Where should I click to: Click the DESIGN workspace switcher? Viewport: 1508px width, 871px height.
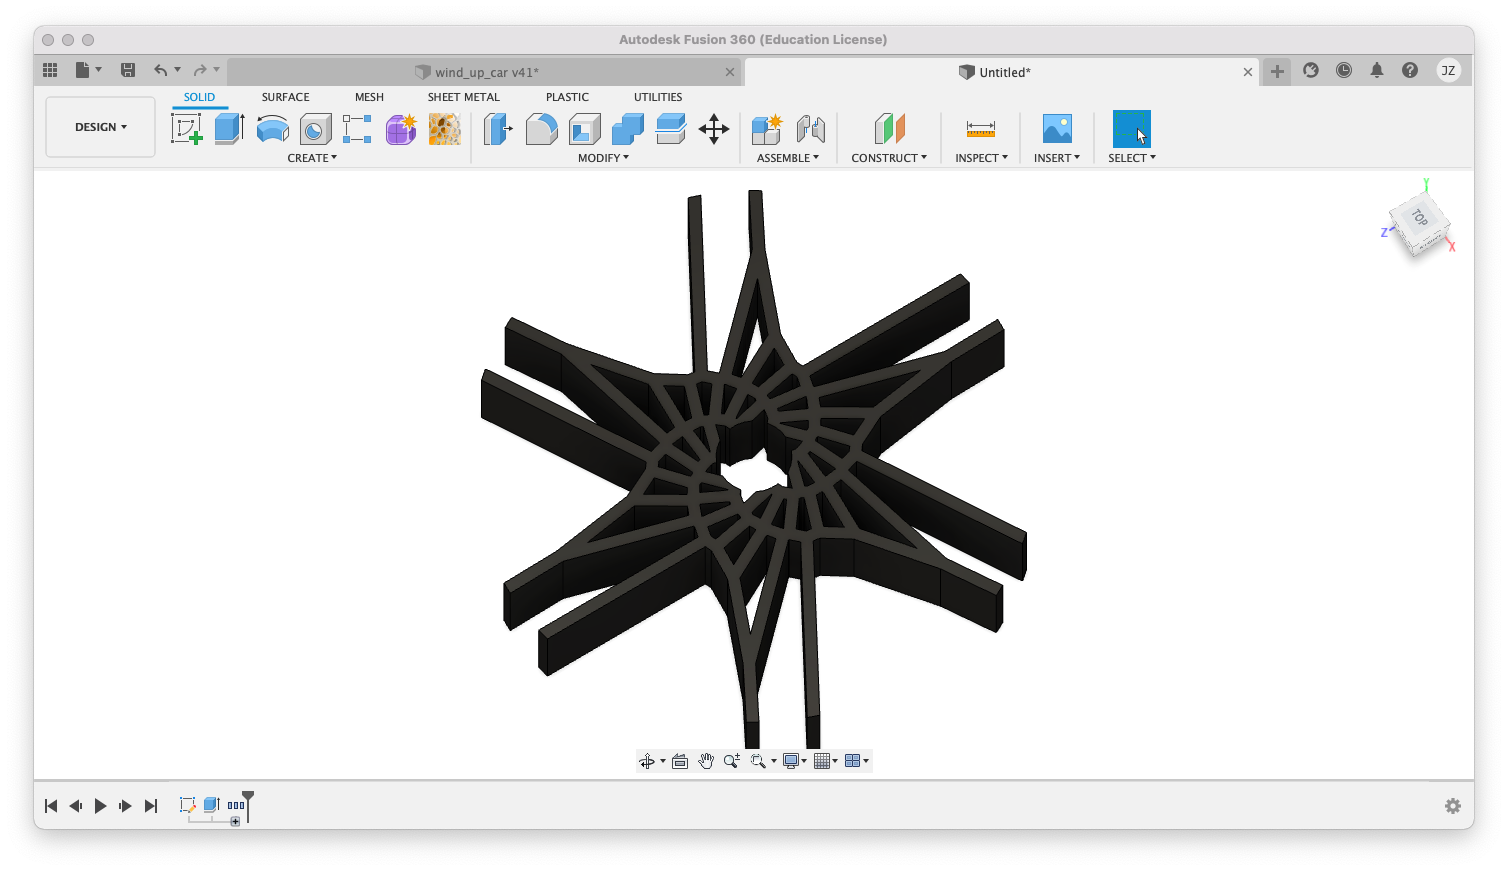tap(100, 127)
